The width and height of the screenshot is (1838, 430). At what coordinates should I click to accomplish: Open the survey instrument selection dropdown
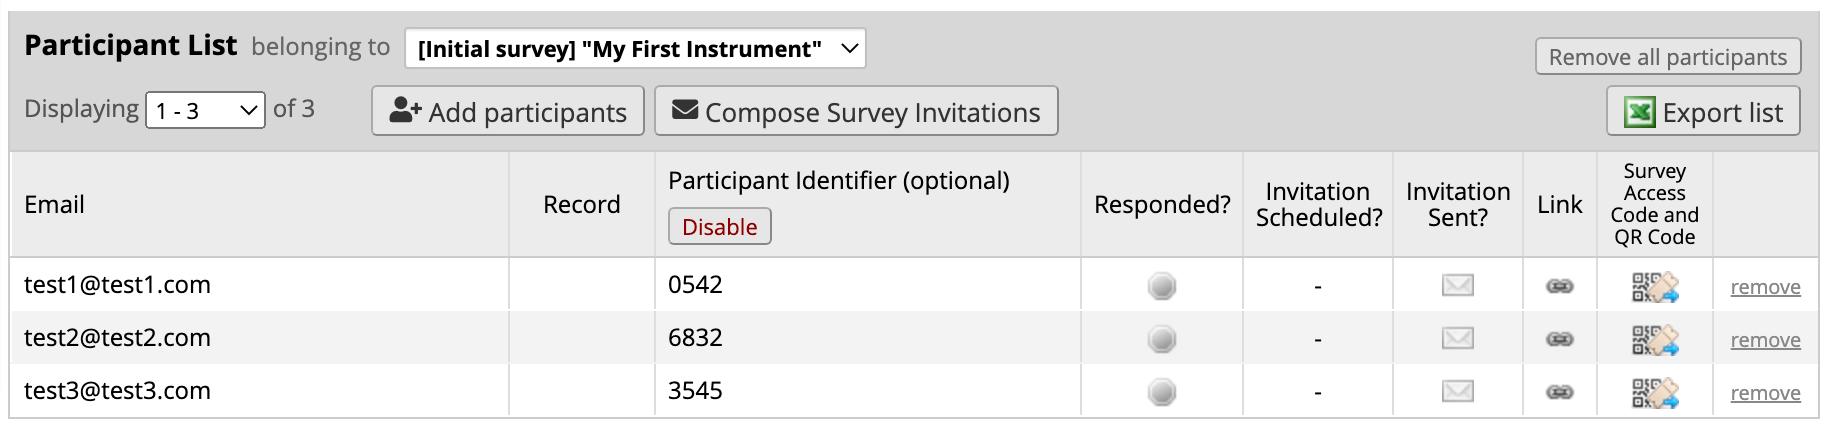pos(635,49)
